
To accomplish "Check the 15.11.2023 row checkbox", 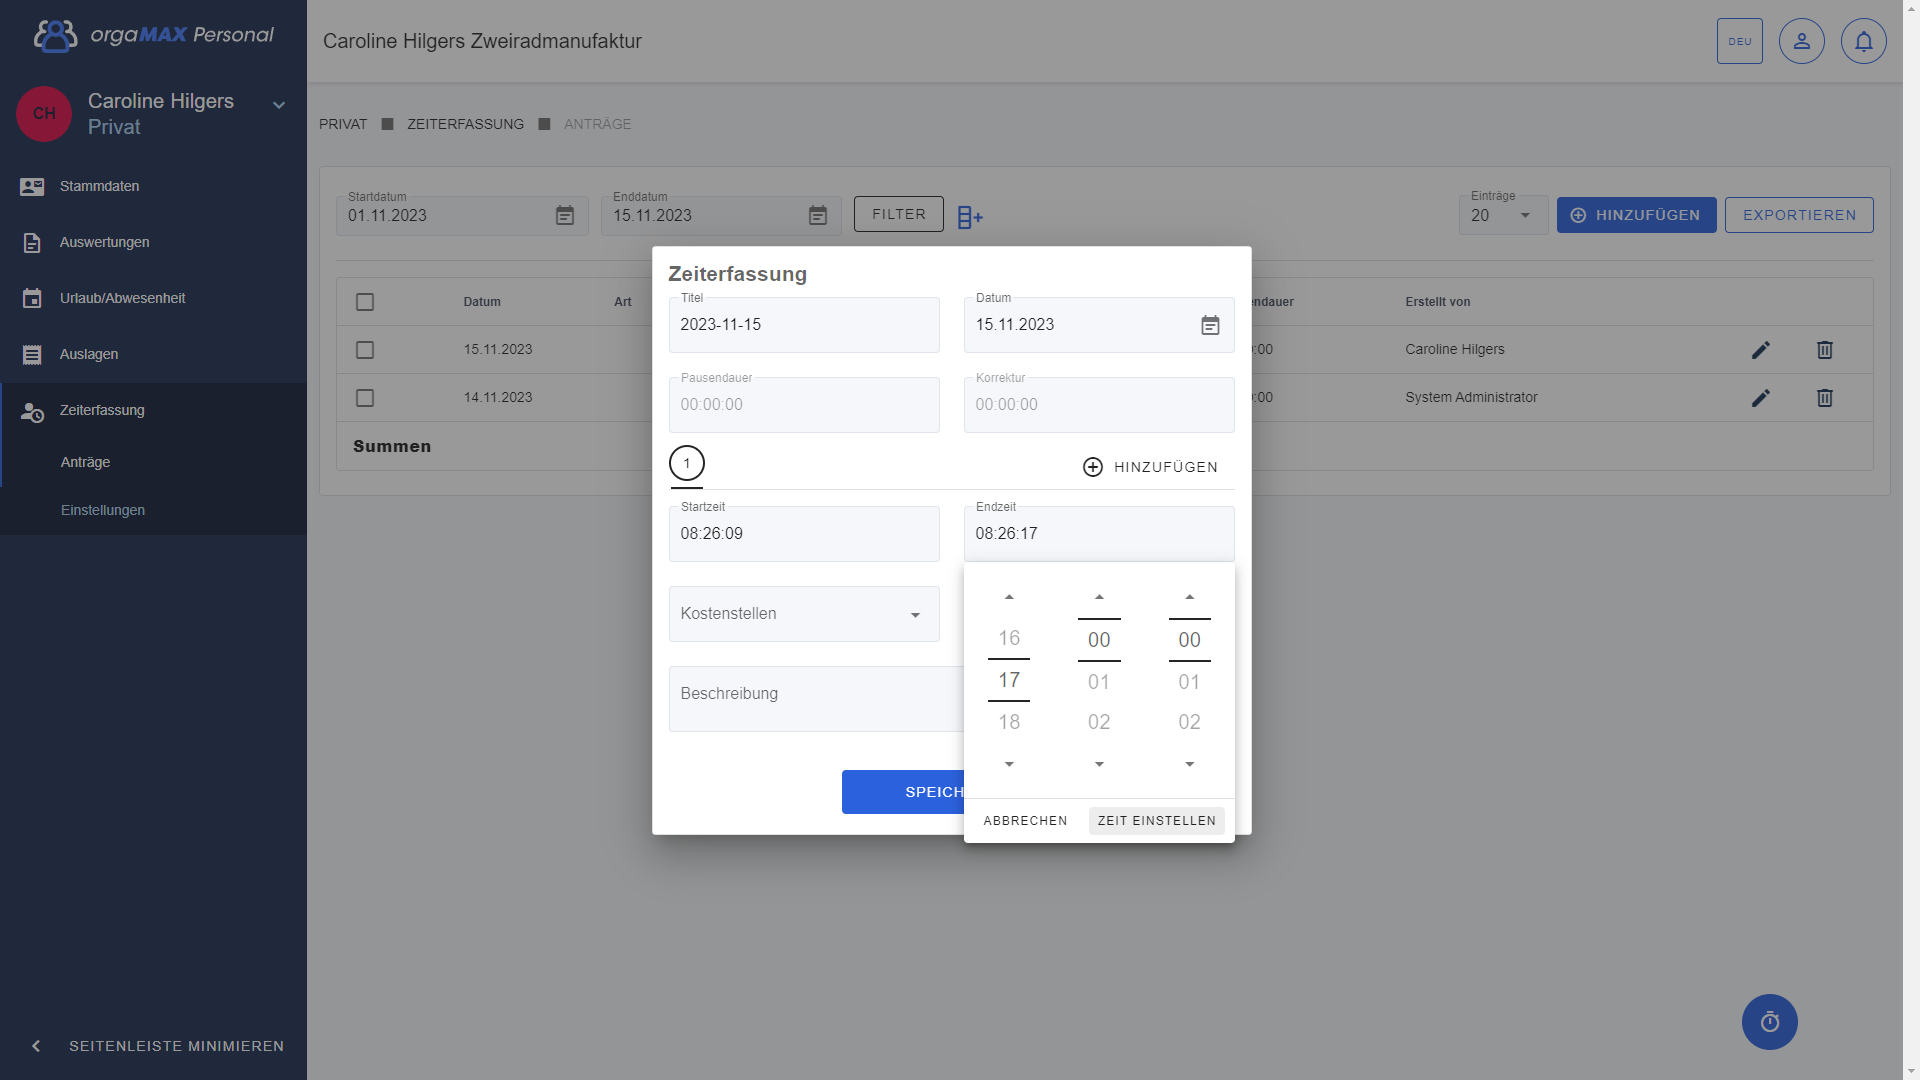I will coord(365,350).
